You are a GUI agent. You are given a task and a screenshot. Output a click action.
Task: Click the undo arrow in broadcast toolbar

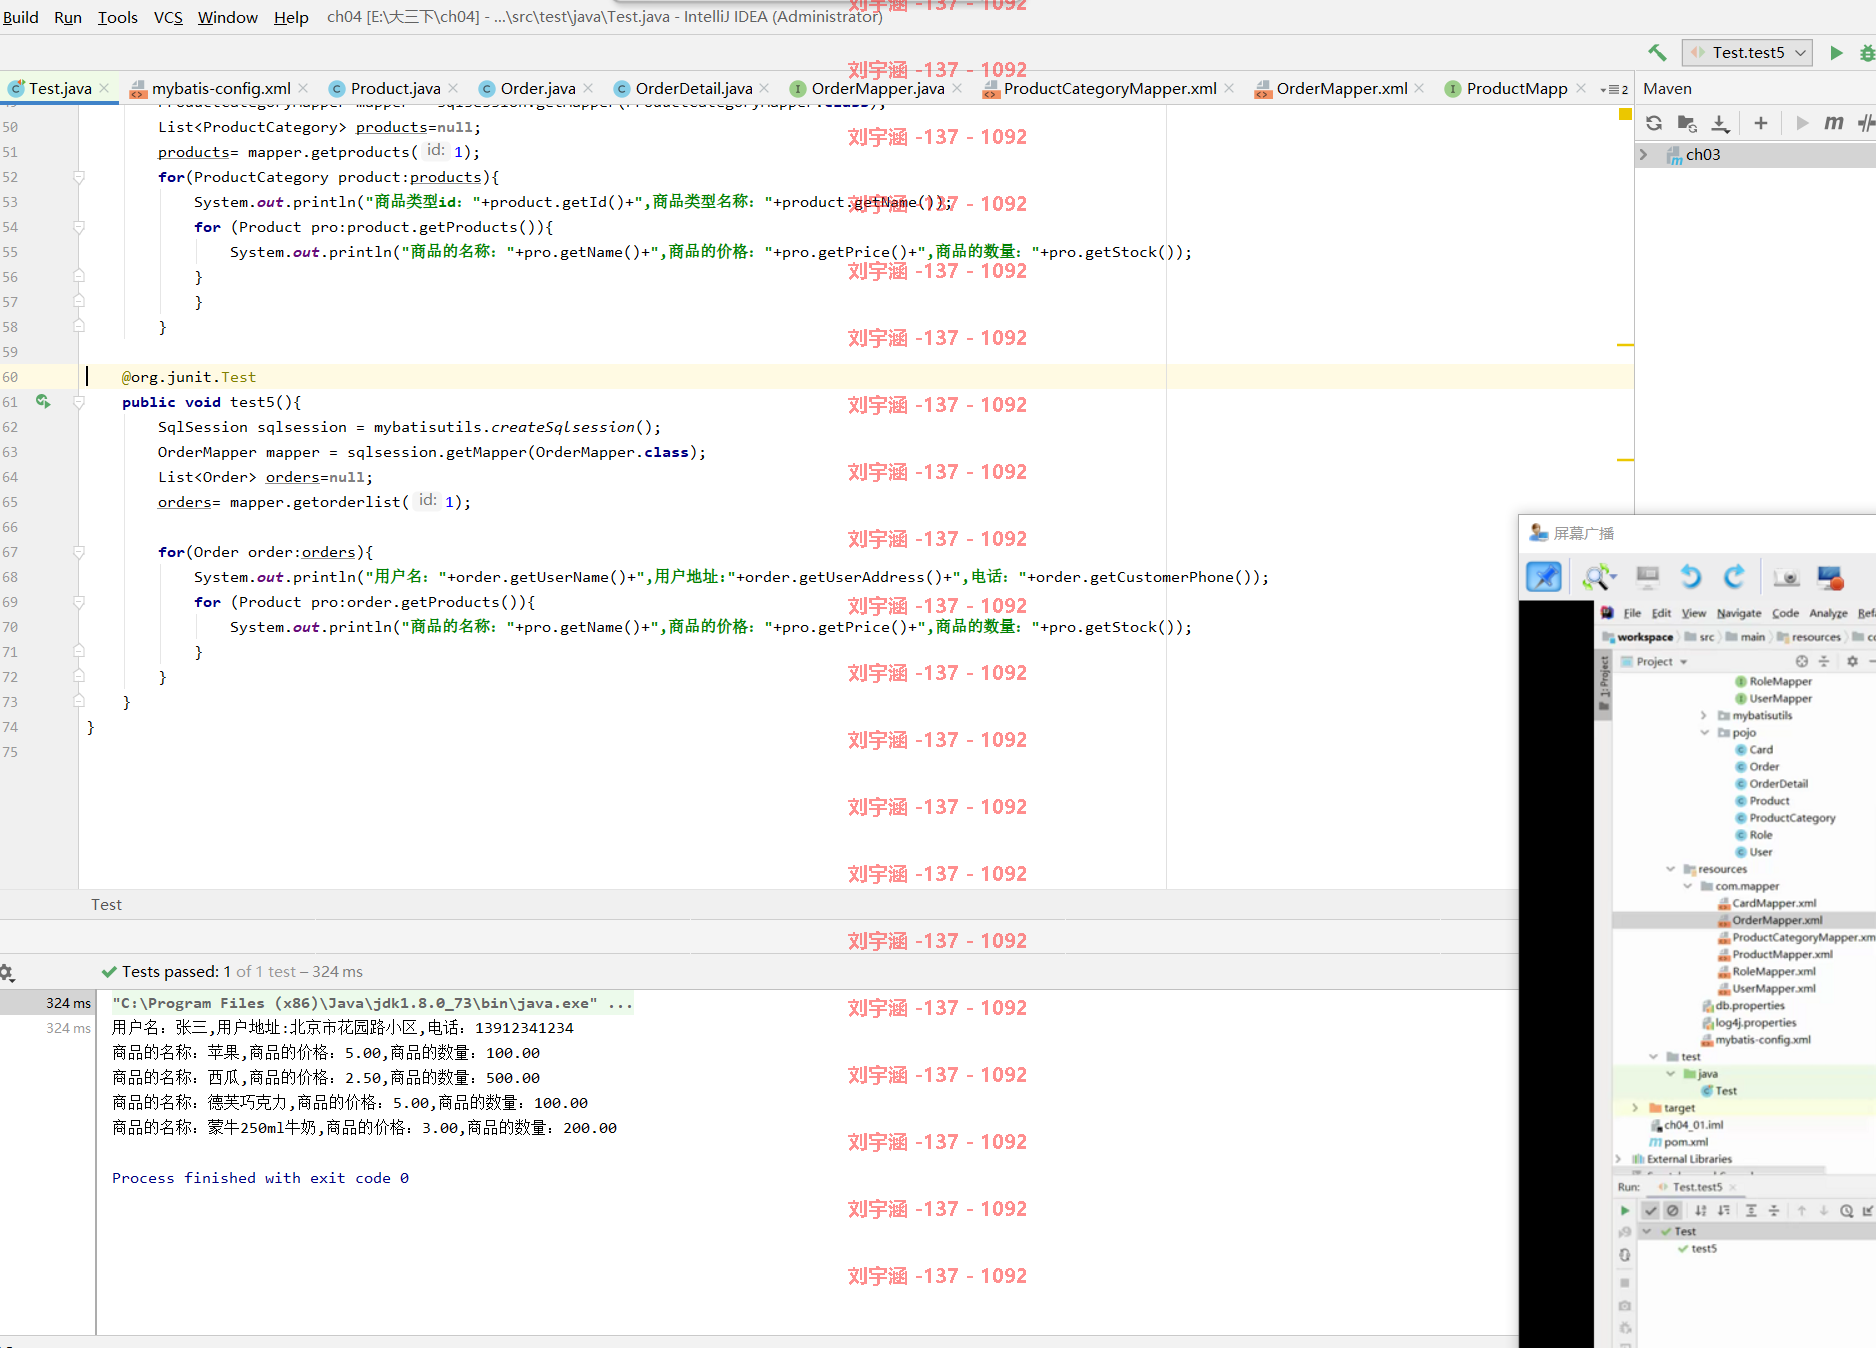click(1691, 577)
